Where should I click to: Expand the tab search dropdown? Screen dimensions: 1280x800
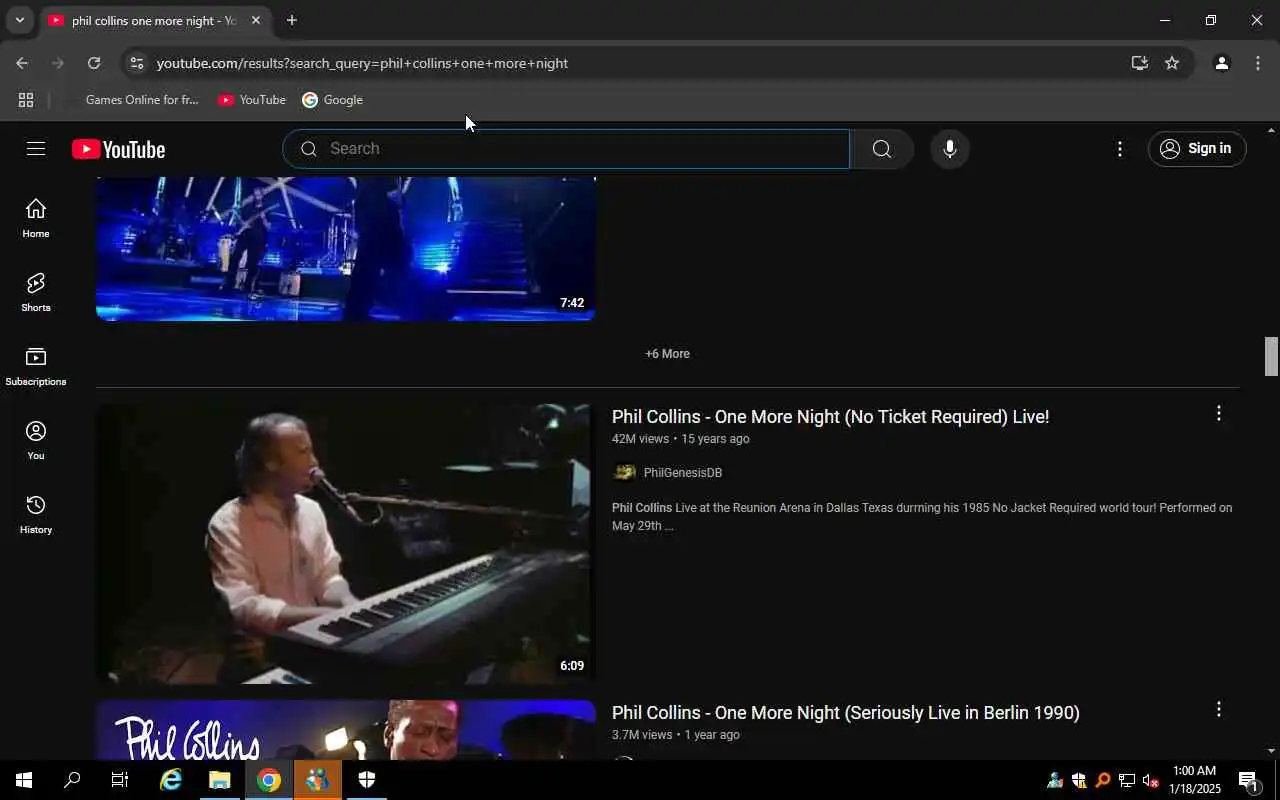pyautogui.click(x=19, y=20)
